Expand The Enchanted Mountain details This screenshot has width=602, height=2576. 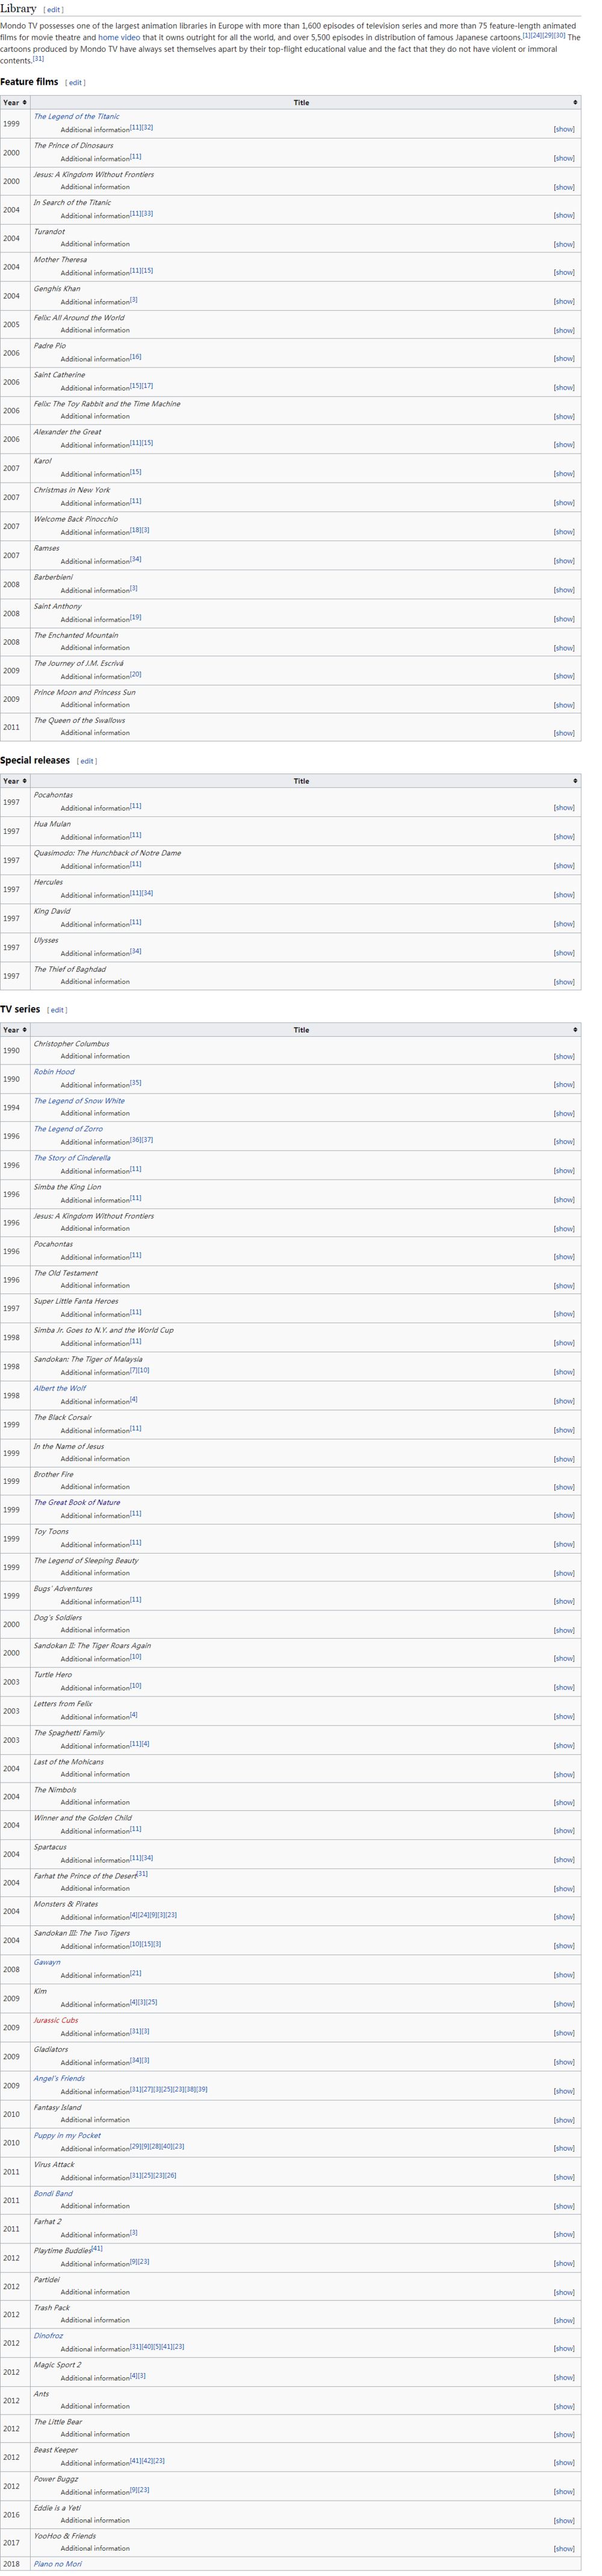[564, 647]
